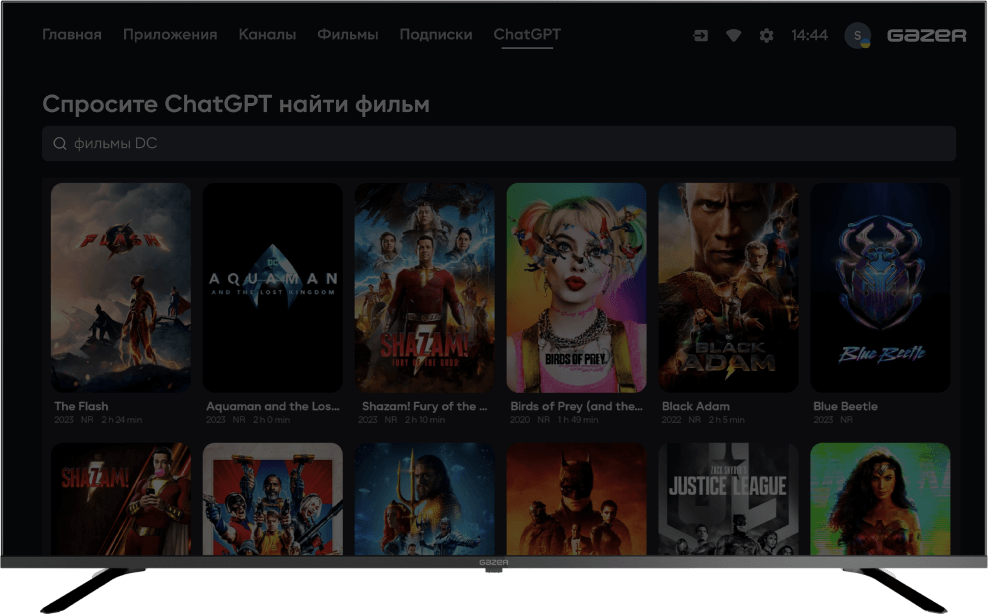Screen dimensions: 988x614
Task: Open Black Adam movie poster
Action: (728, 287)
